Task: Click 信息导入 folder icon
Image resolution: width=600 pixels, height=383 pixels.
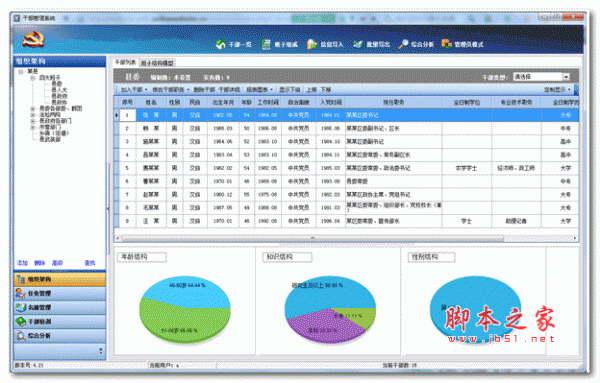Action: tap(312, 44)
